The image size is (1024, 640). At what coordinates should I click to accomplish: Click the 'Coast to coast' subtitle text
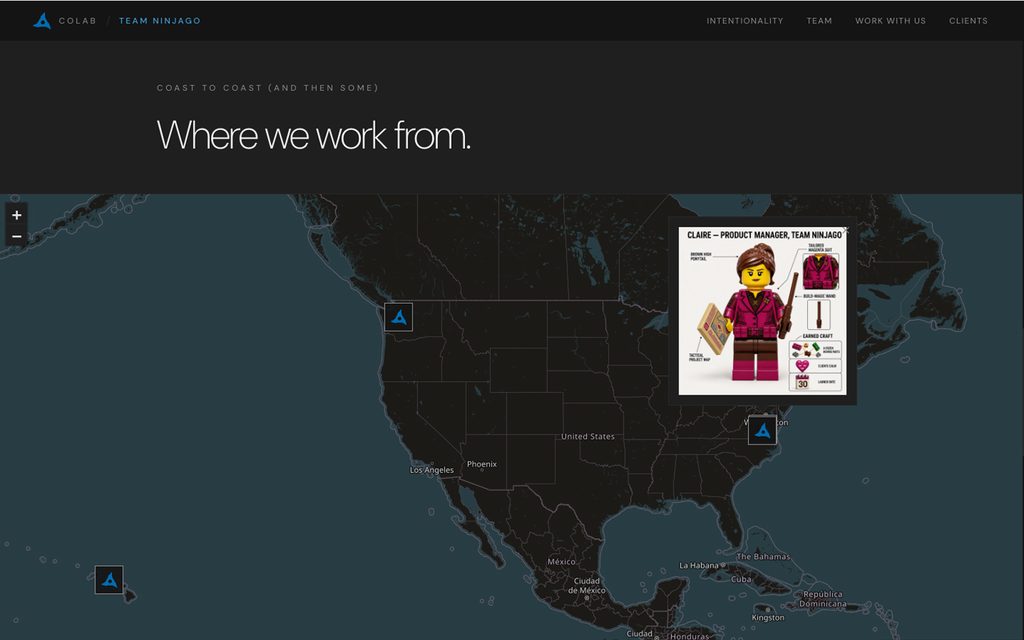click(x=267, y=88)
